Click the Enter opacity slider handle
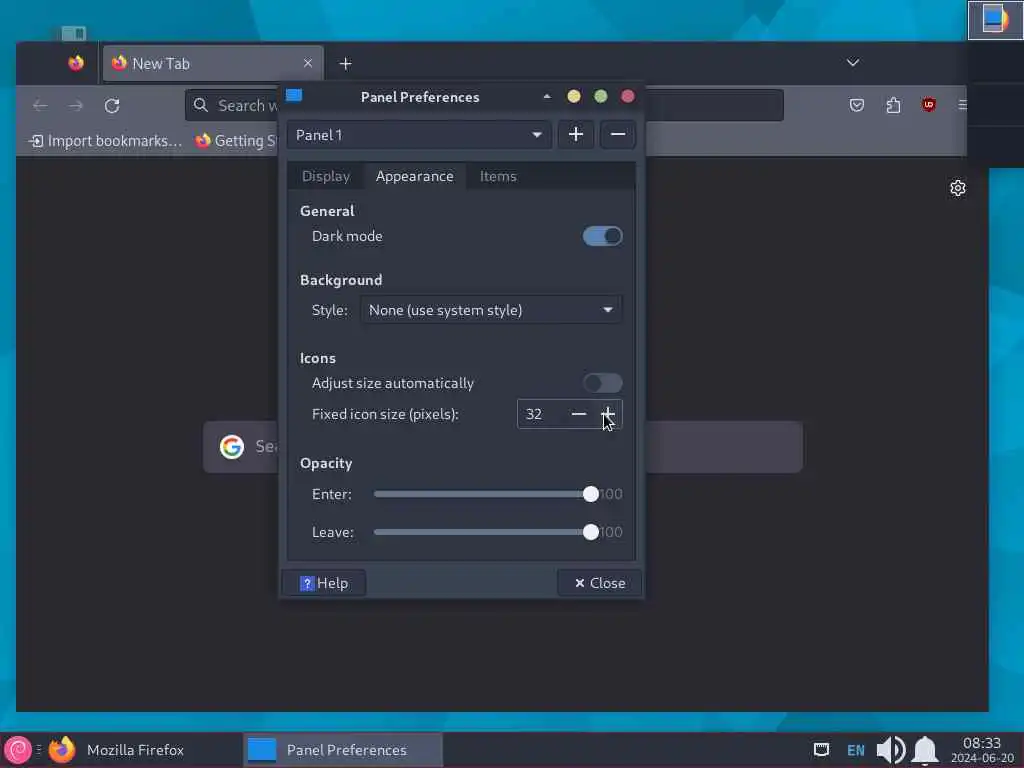Screen dimensions: 1024x768 590,494
